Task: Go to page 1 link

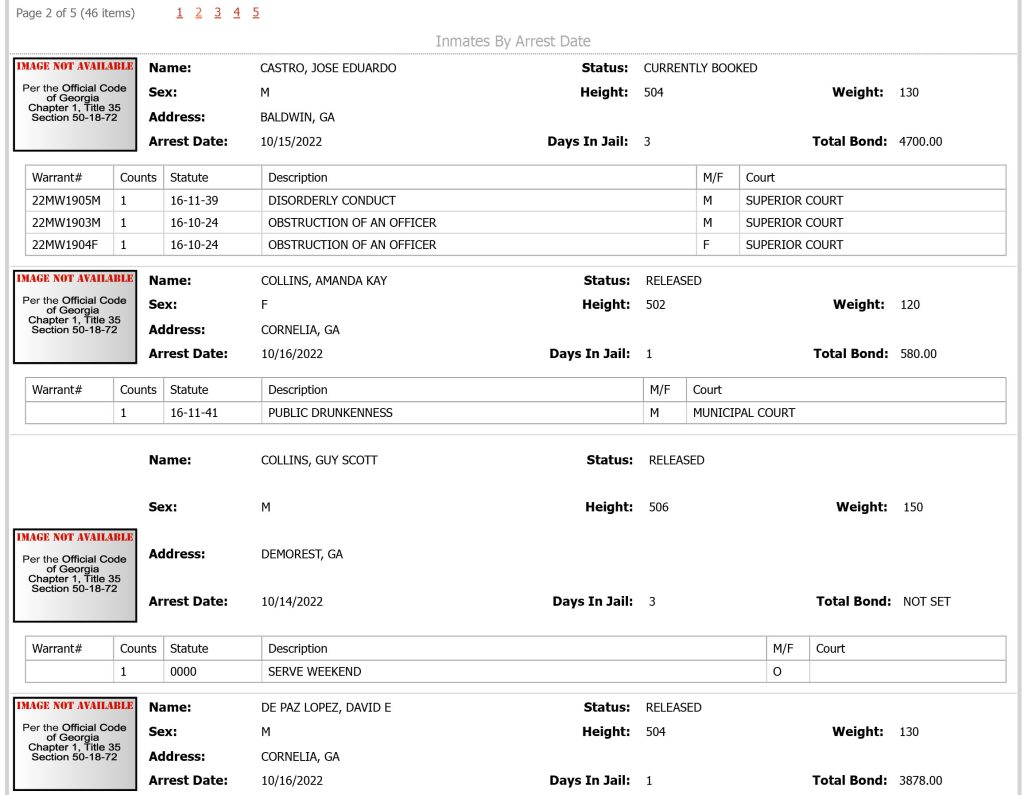Action: point(180,12)
